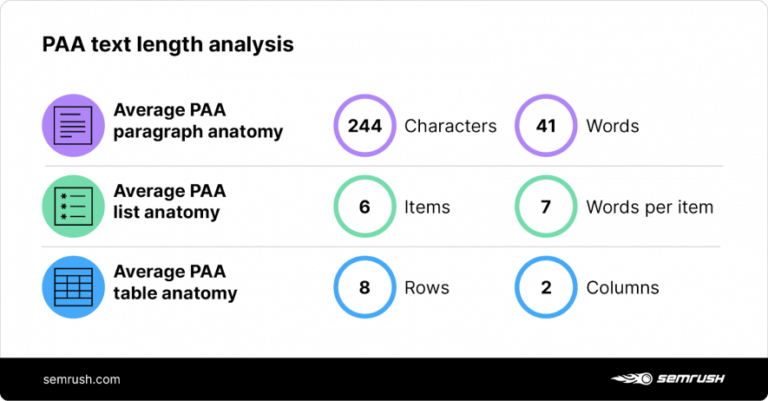Select the purple circle showing 244
The image size is (768, 401).
pos(365,125)
